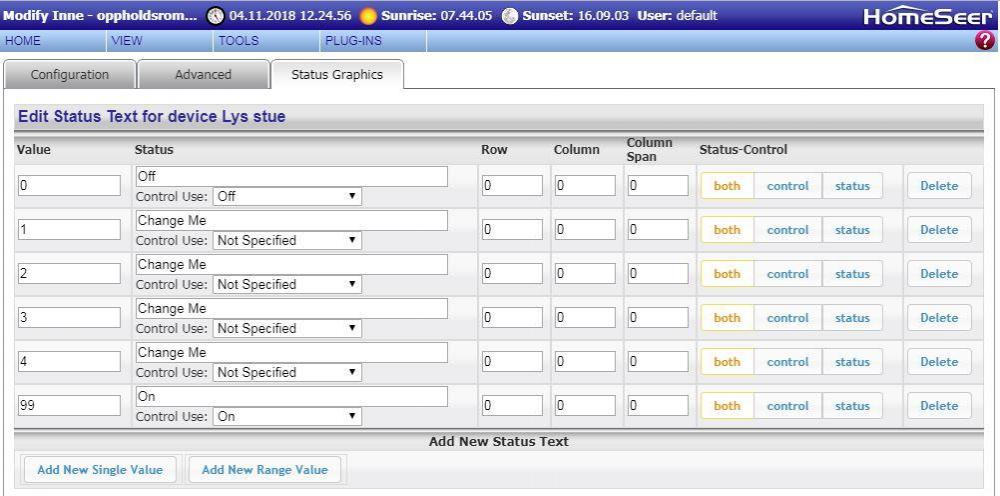The image size is (1000, 496).
Task: Open Control Use dropdown for value 2 row
Action: tap(287, 285)
